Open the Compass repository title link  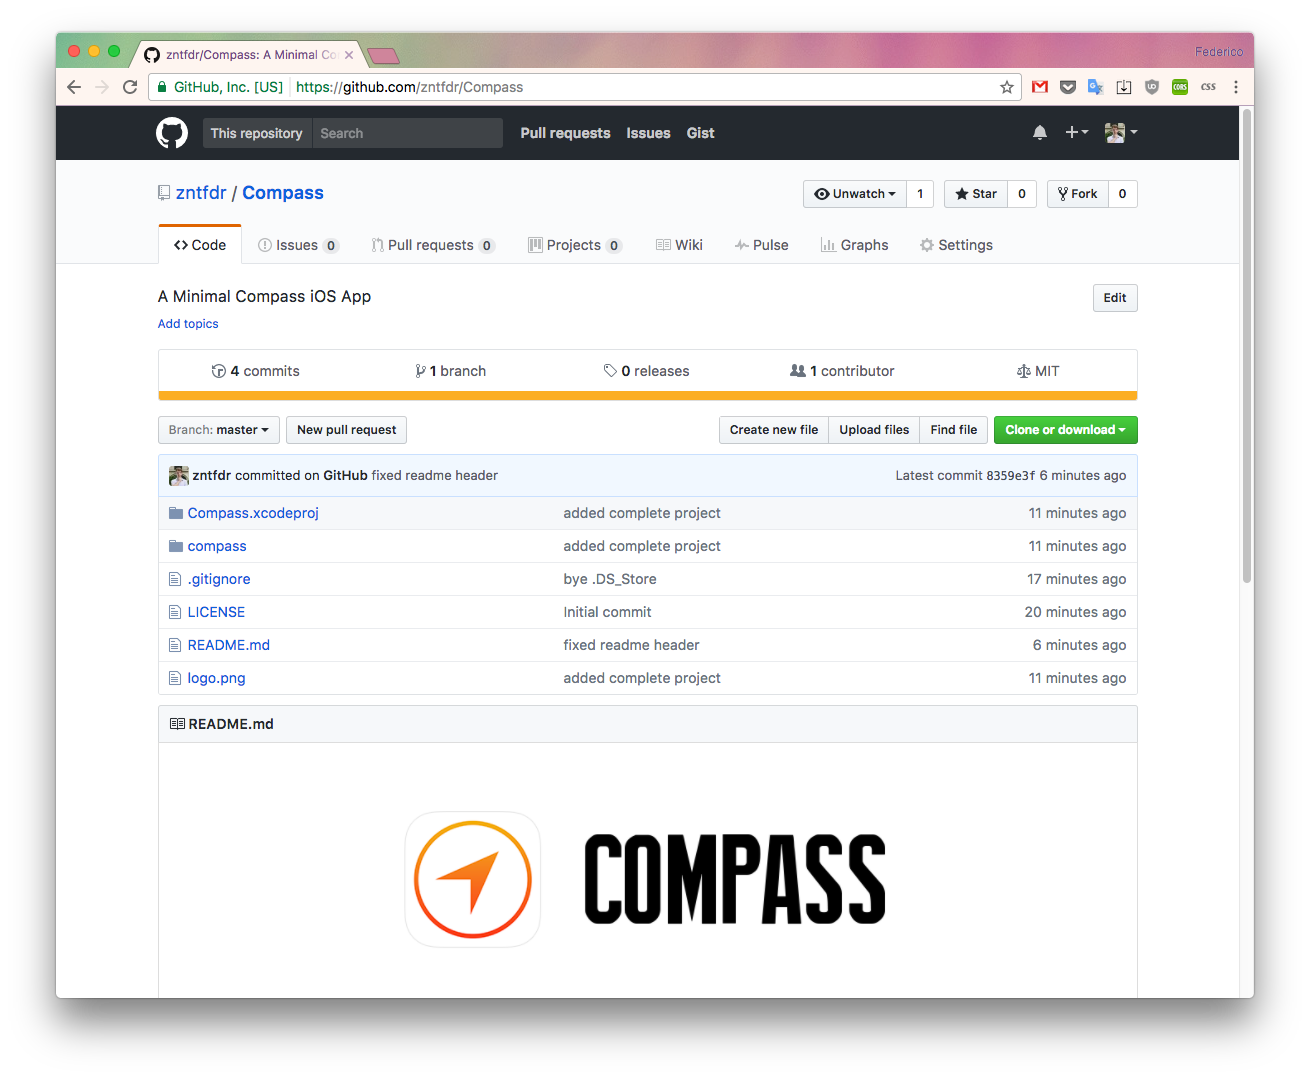point(283,193)
